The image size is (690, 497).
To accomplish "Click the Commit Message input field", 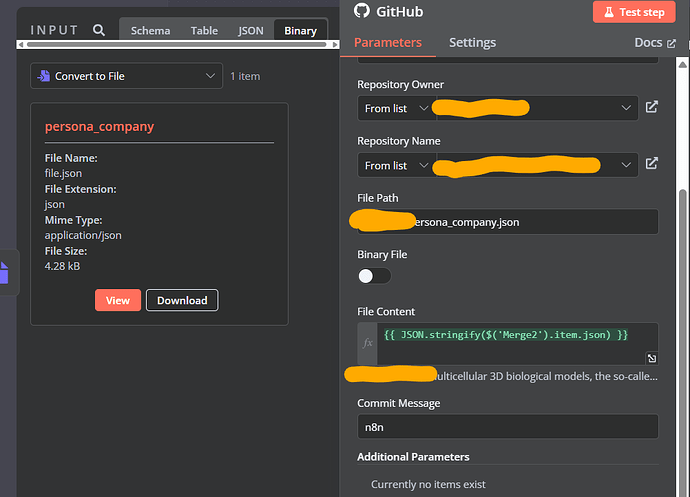I will click(x=508, y=426).
